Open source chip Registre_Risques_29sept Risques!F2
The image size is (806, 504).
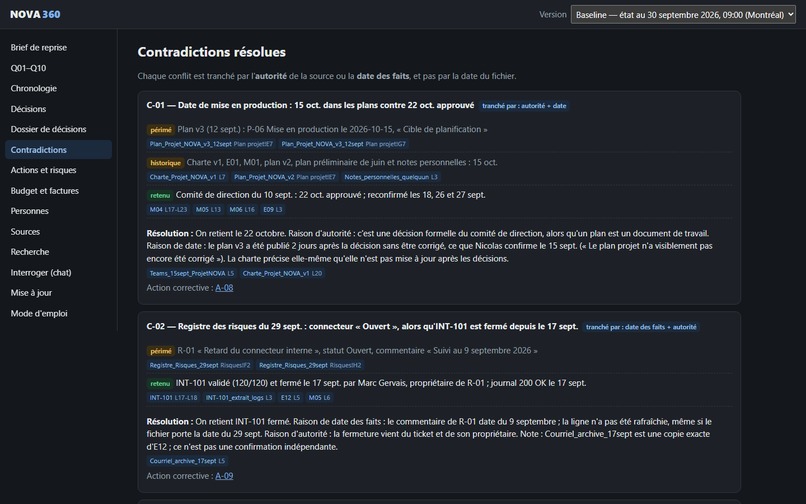point(200,365)
